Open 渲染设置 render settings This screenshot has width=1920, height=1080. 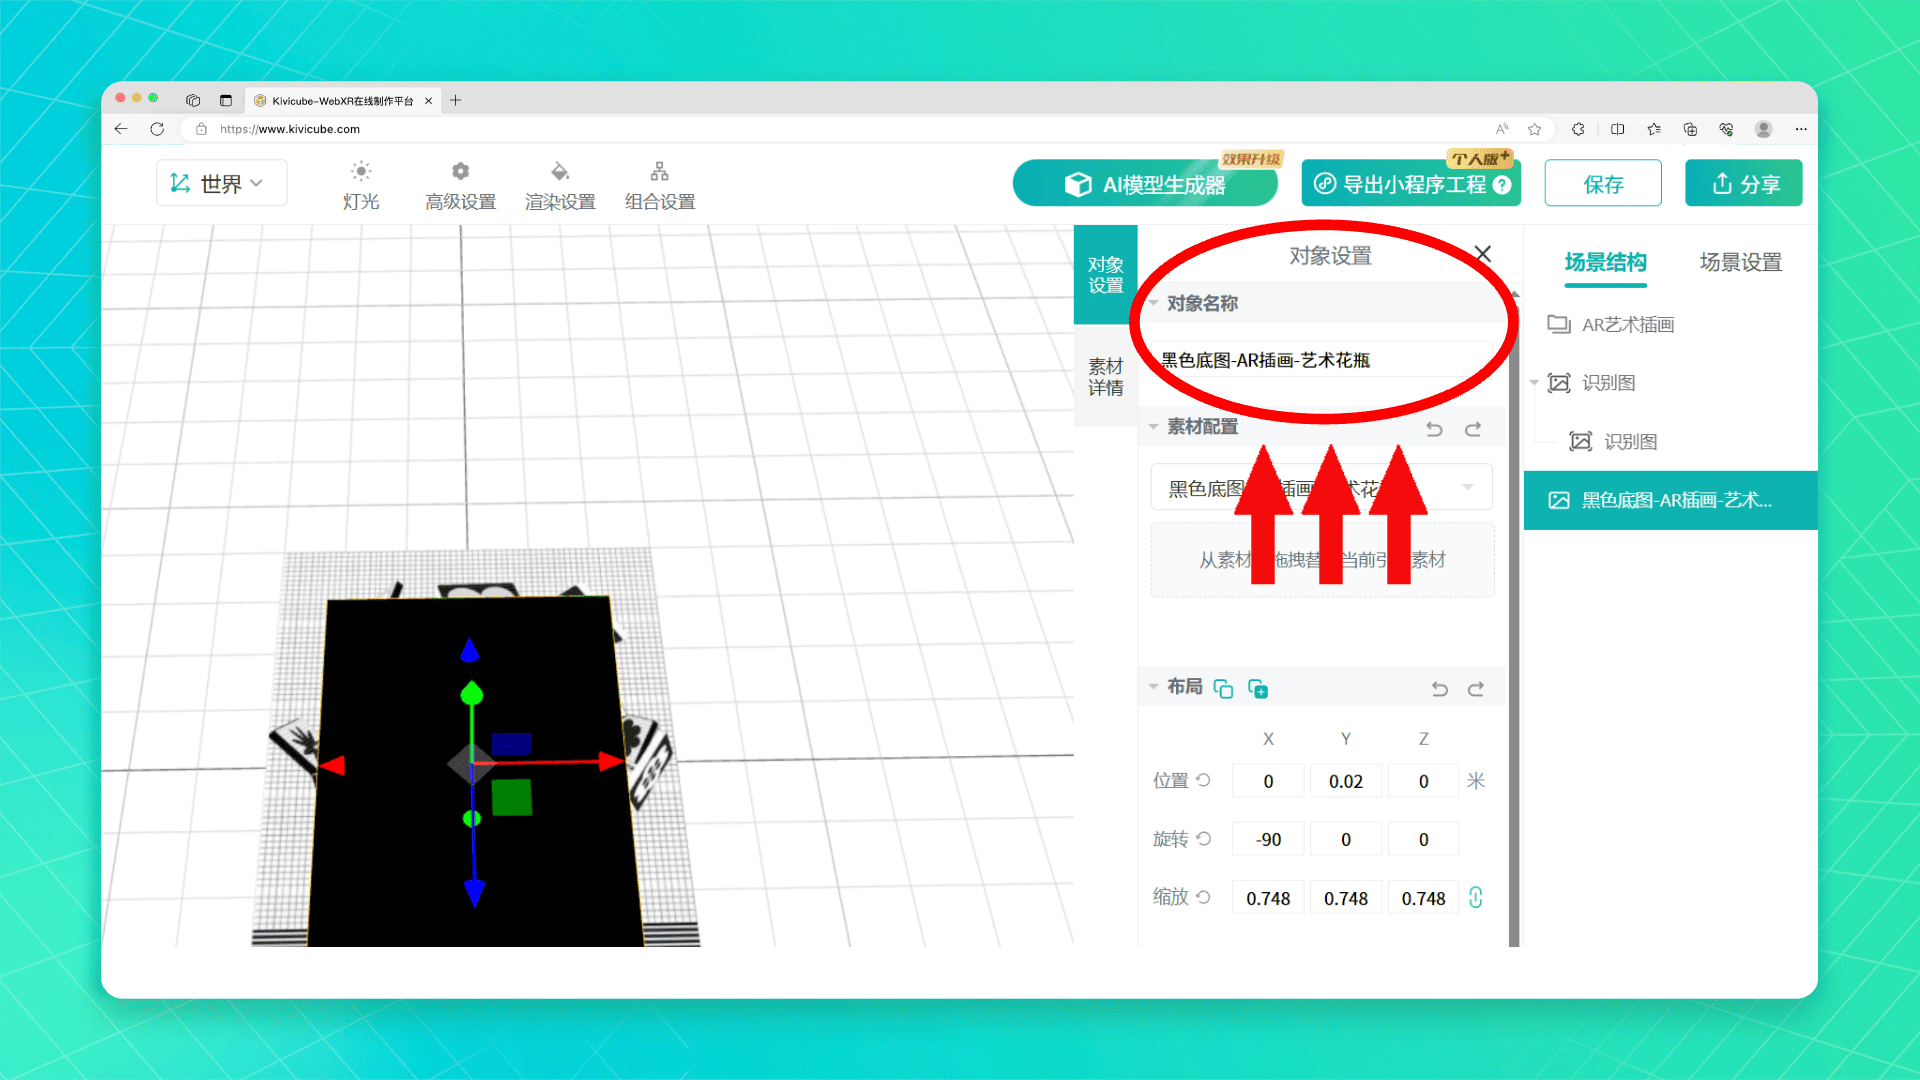pyautogui.click(x=560, y=185)
